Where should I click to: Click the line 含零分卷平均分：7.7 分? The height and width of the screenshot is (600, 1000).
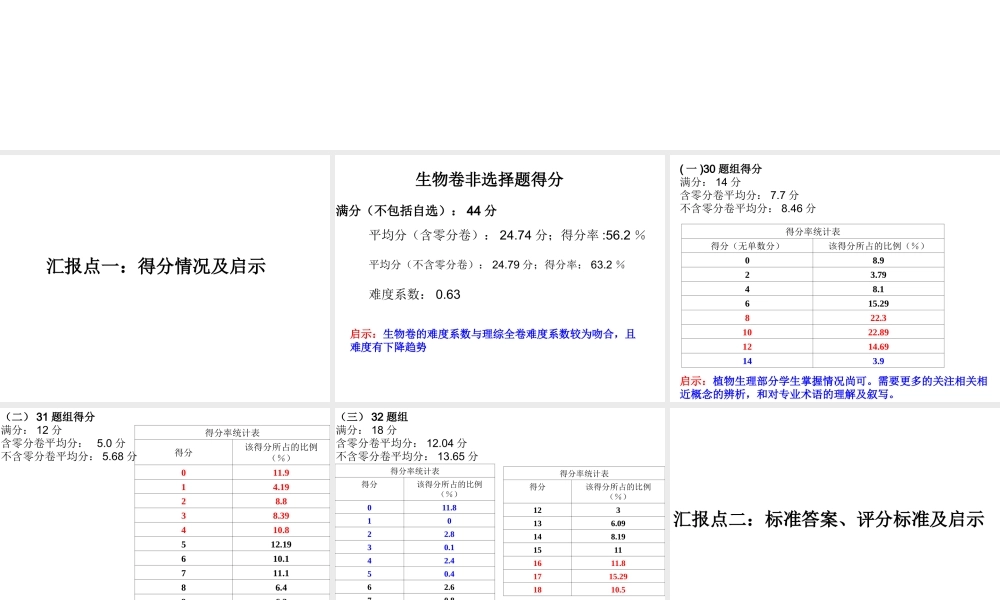tap(739, 195)
